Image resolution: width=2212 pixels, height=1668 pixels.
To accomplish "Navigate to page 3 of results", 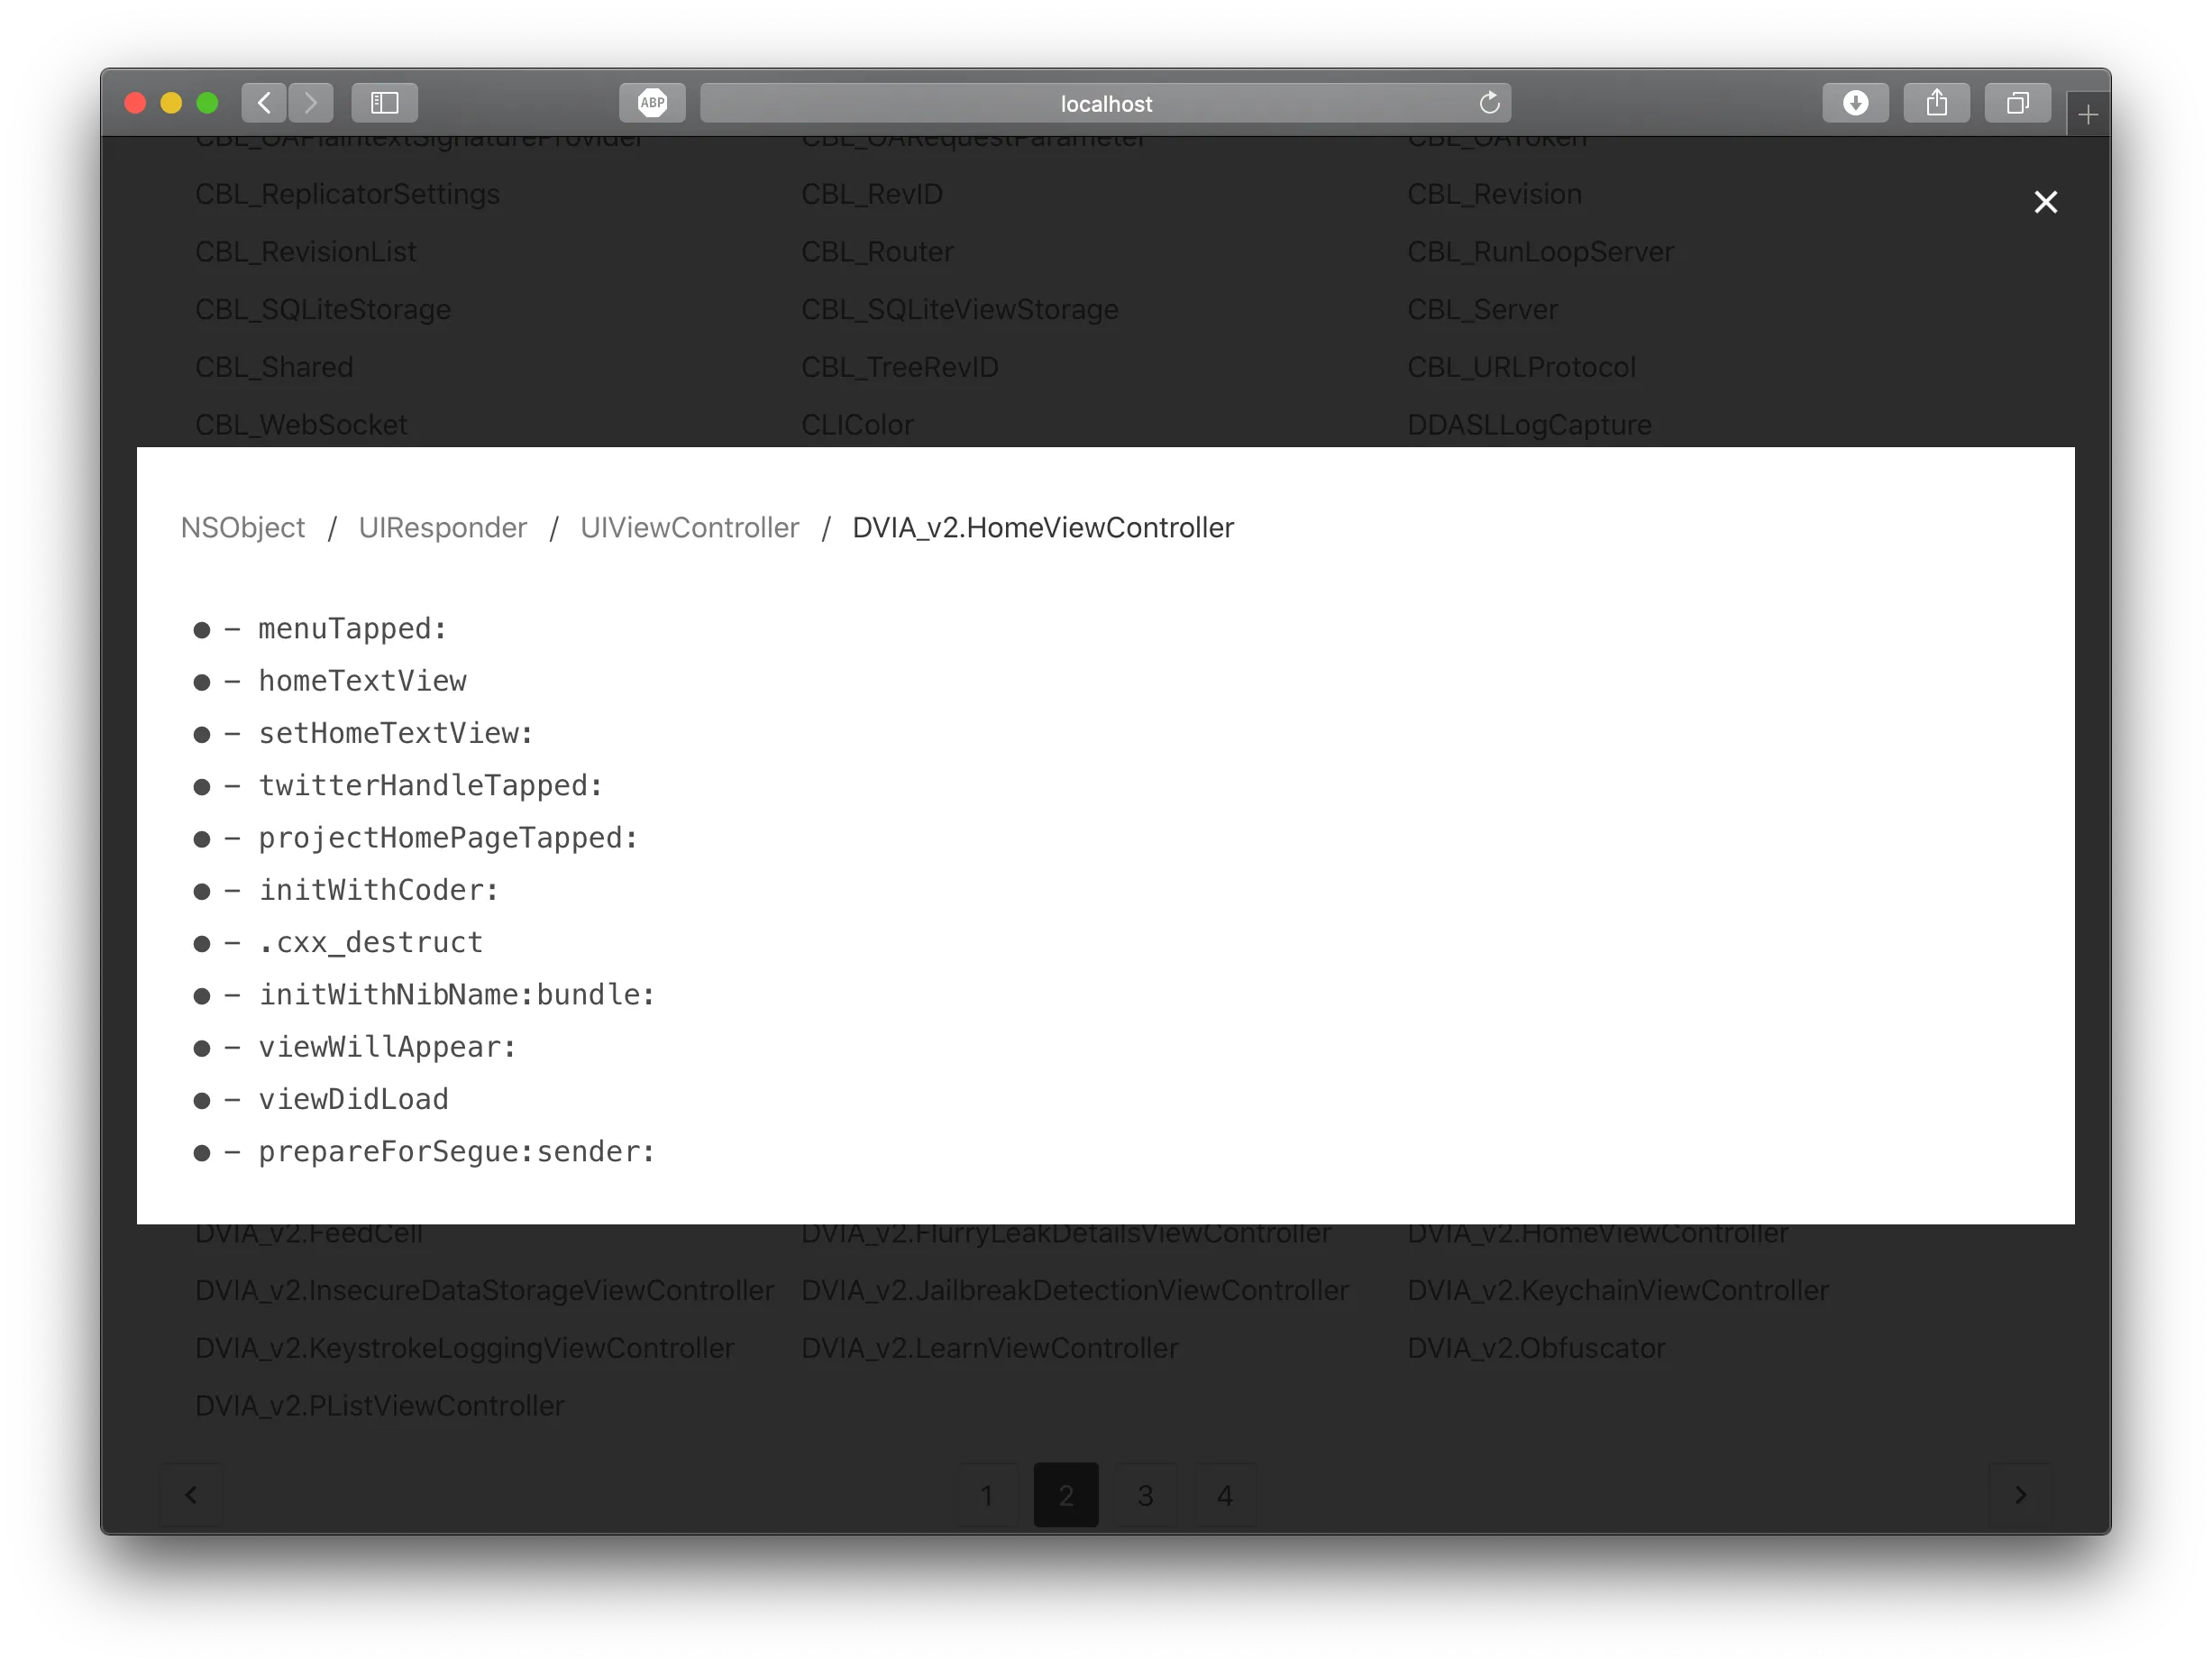I will point(1144,1493).
